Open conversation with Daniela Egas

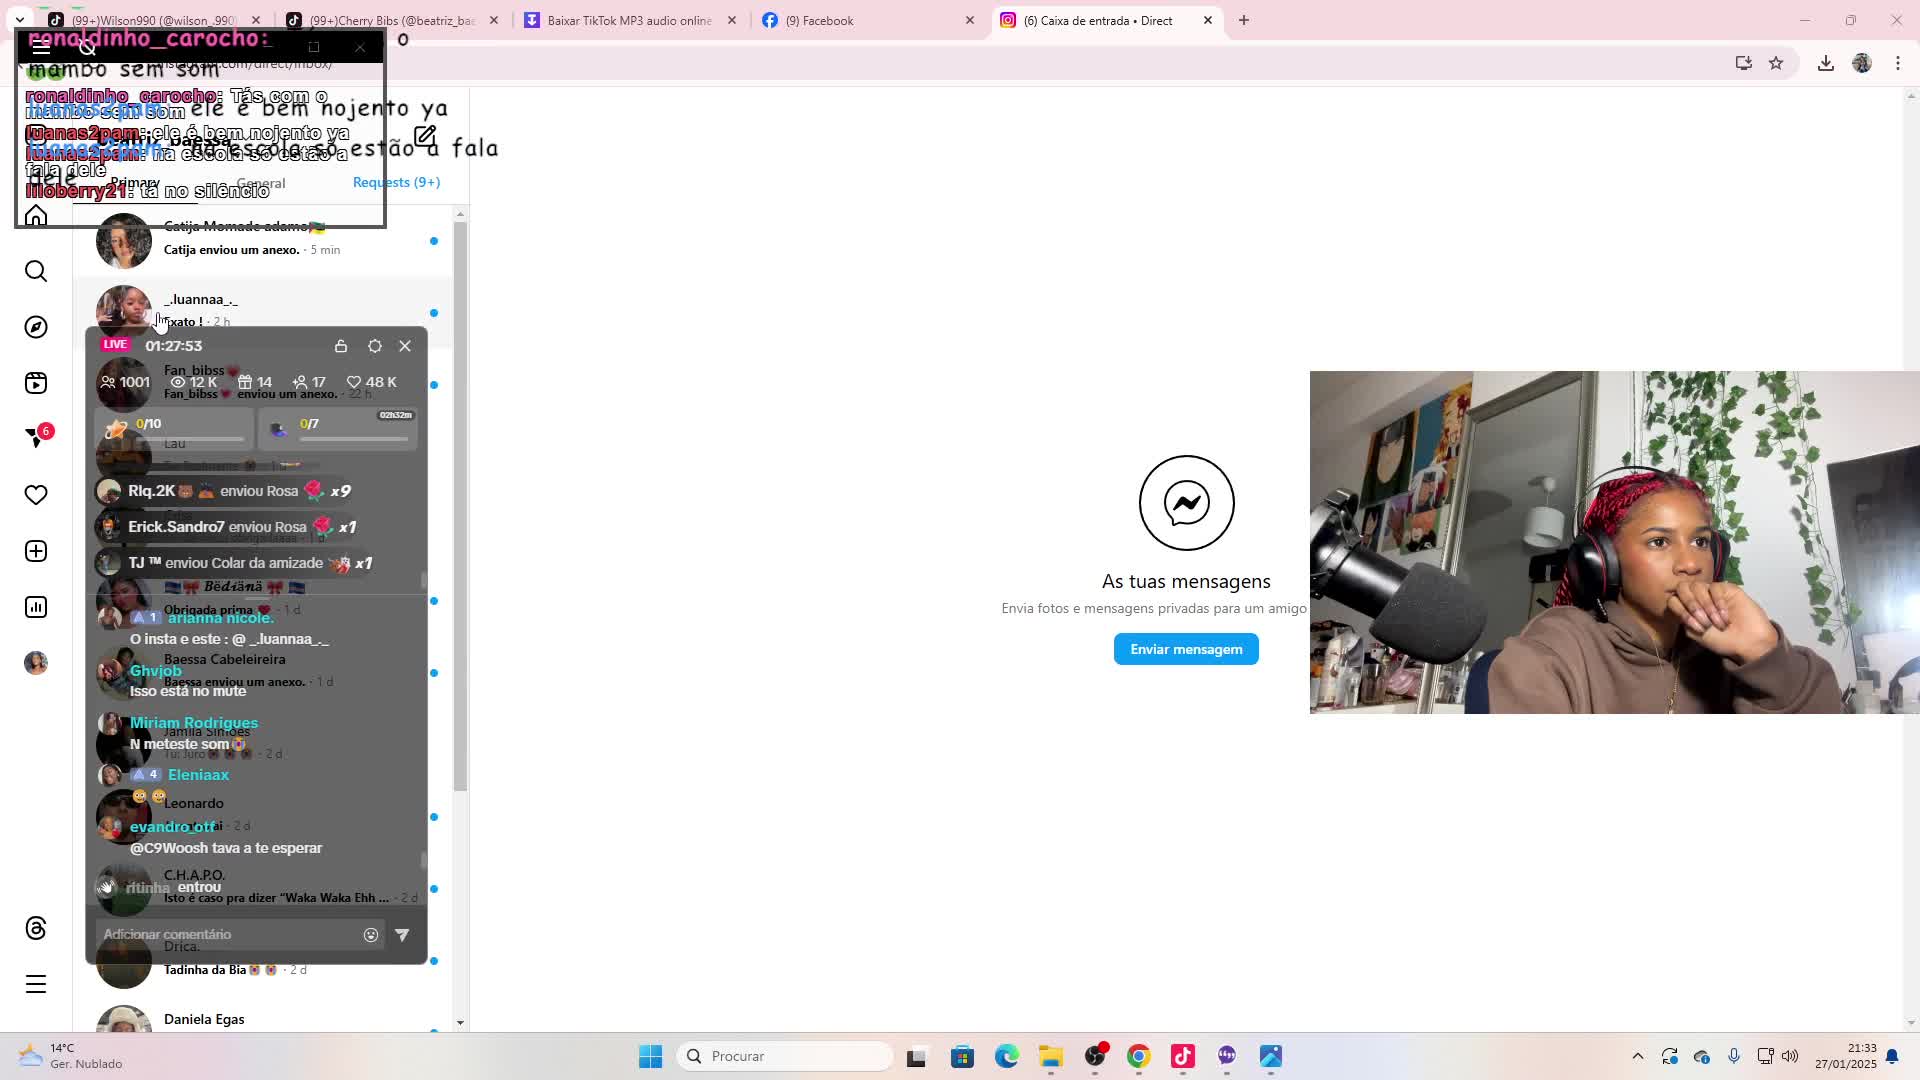[x=262, y=1019]
